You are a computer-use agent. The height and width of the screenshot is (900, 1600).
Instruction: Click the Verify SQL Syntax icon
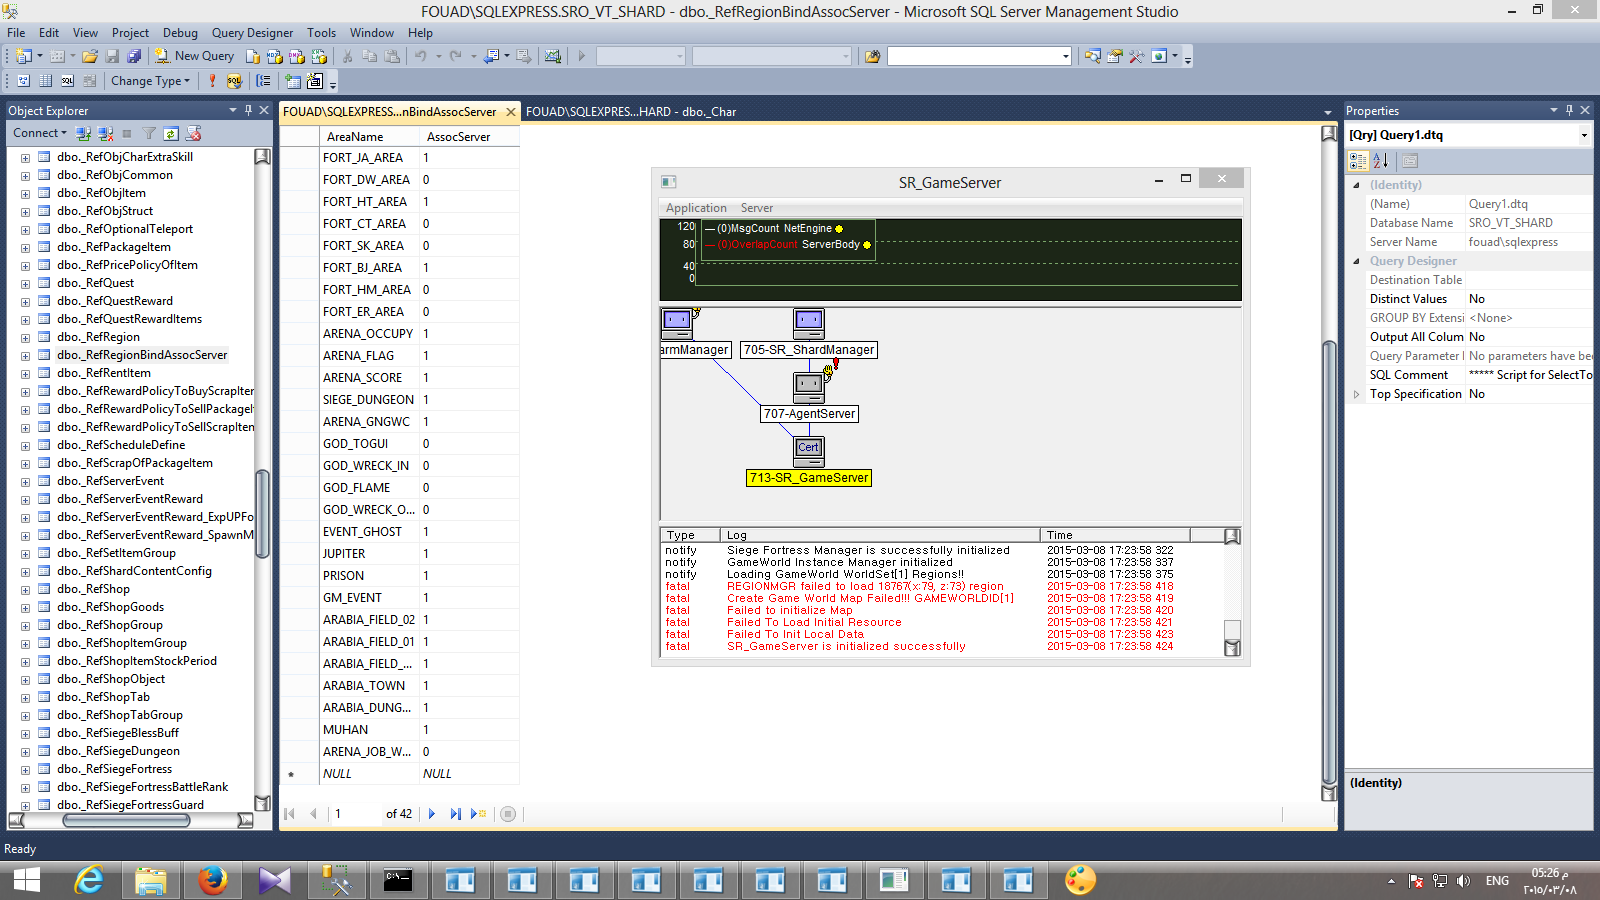(234, 81)
